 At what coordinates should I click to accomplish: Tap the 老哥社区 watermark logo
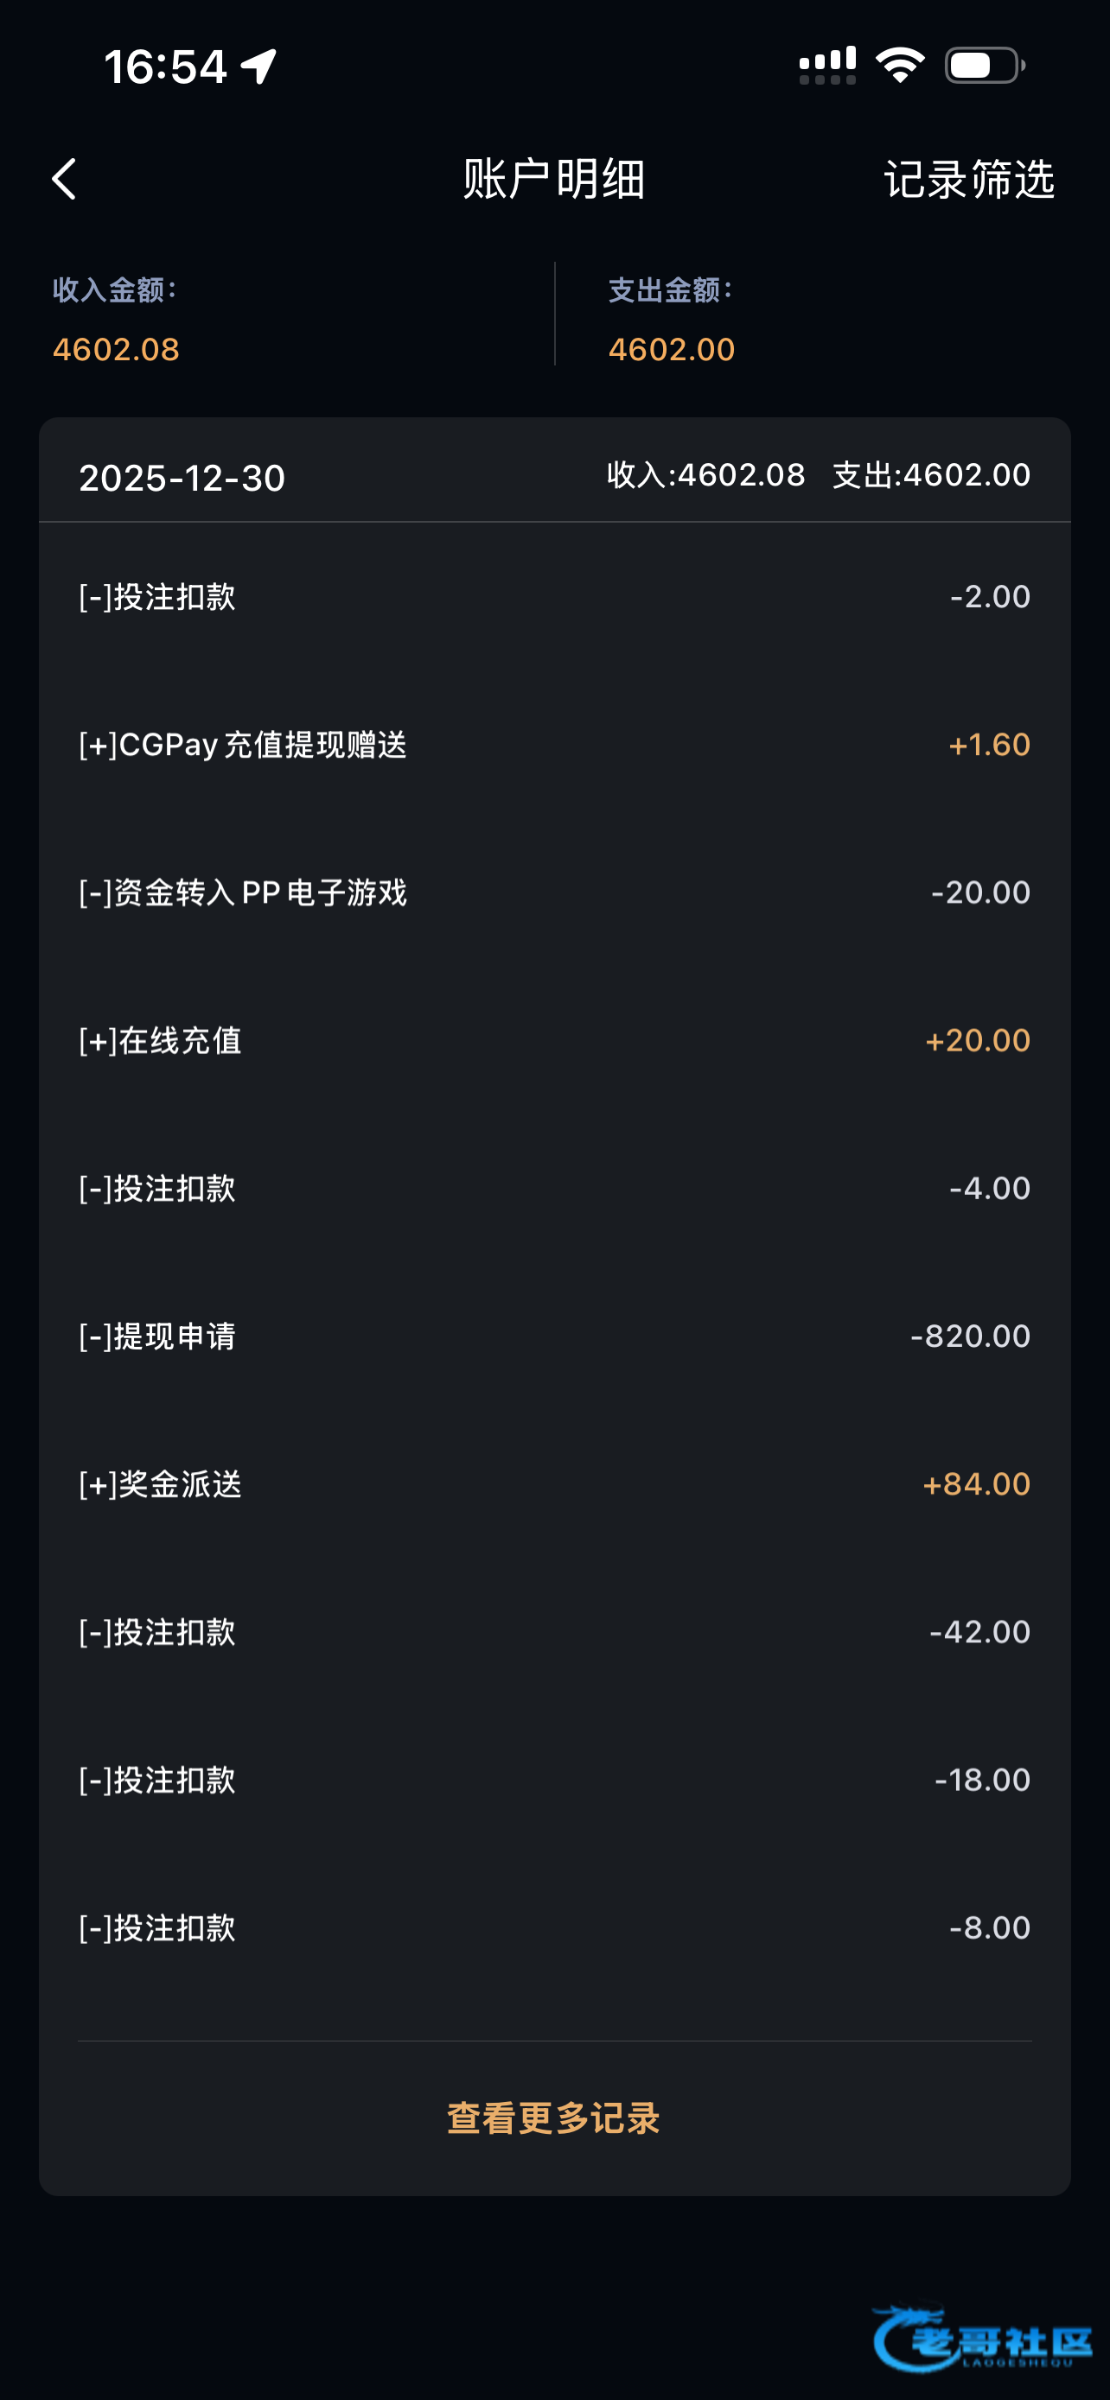[982, 2340]
